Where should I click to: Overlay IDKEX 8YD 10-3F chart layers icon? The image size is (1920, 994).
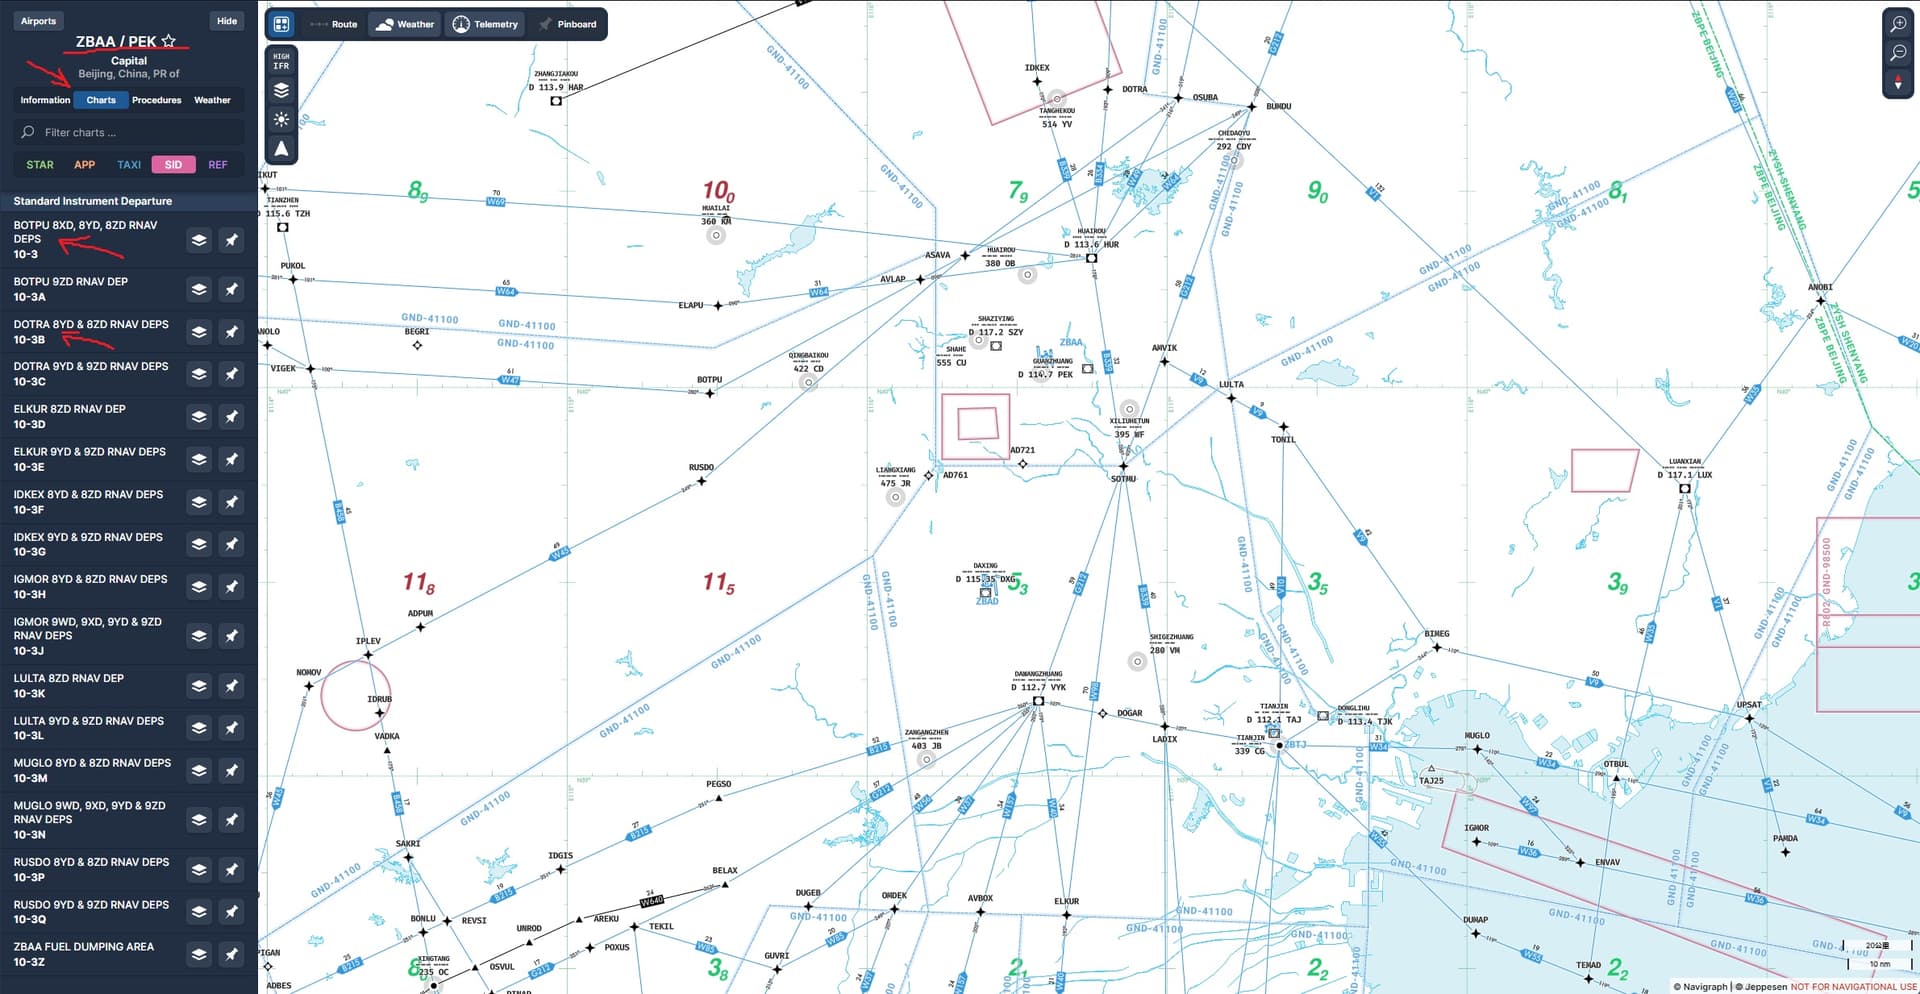pyautogui.click(x=199, y=502)
